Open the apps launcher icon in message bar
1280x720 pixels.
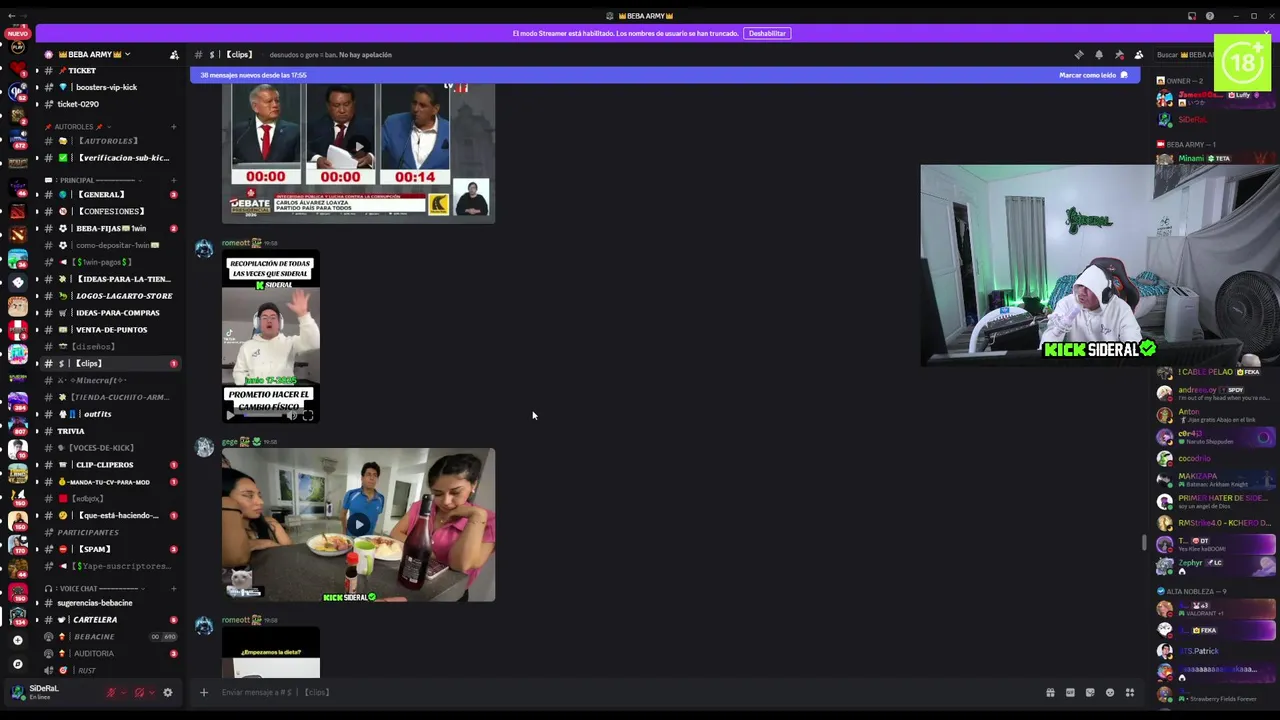click(x=1130, y=692)
